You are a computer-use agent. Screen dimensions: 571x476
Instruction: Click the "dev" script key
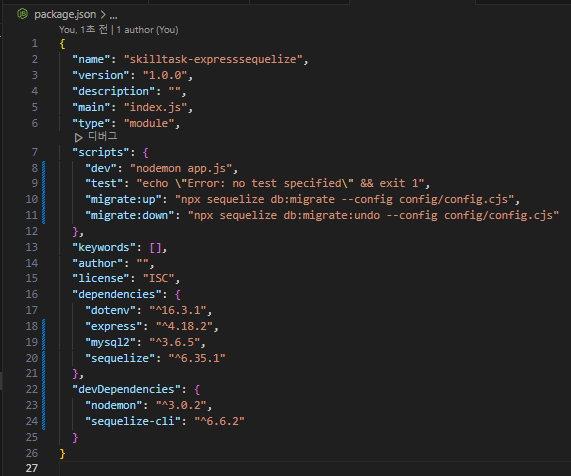101,168
